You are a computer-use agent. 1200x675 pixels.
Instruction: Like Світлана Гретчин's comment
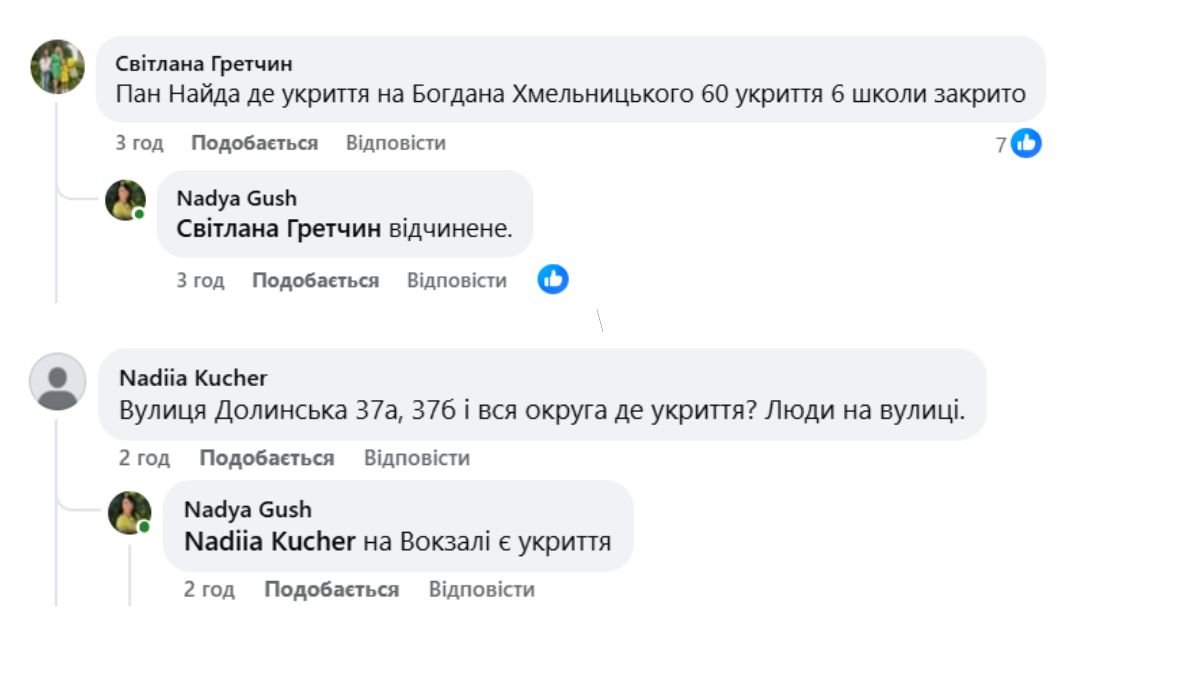[254, 143]
